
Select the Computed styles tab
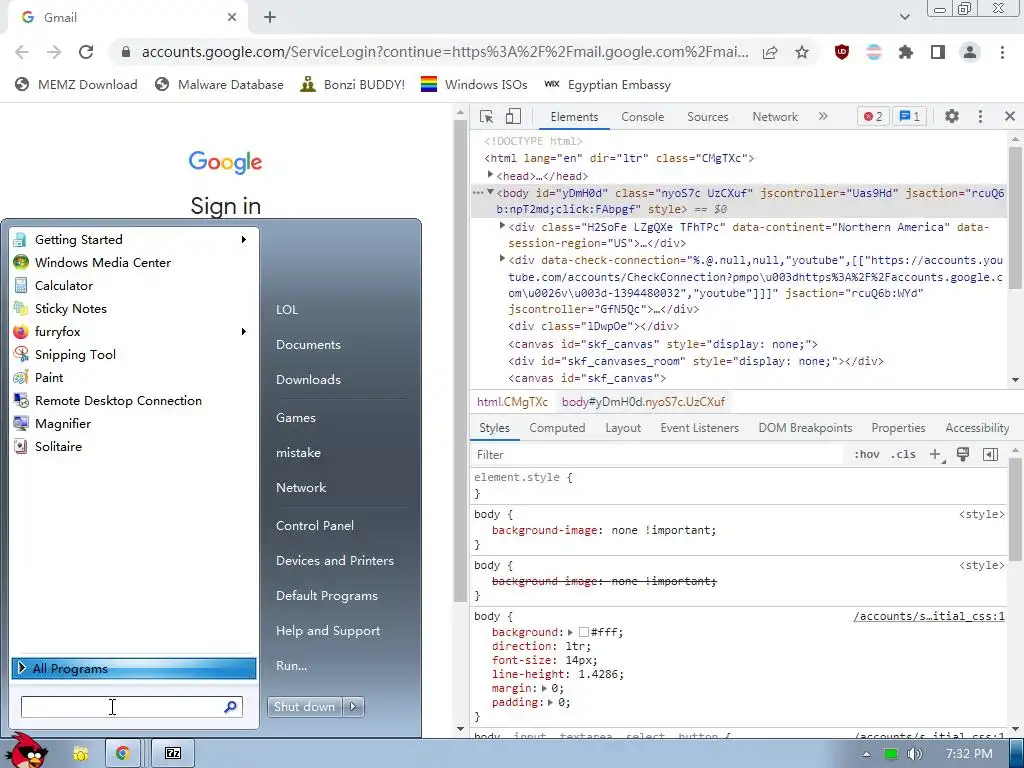557,428
